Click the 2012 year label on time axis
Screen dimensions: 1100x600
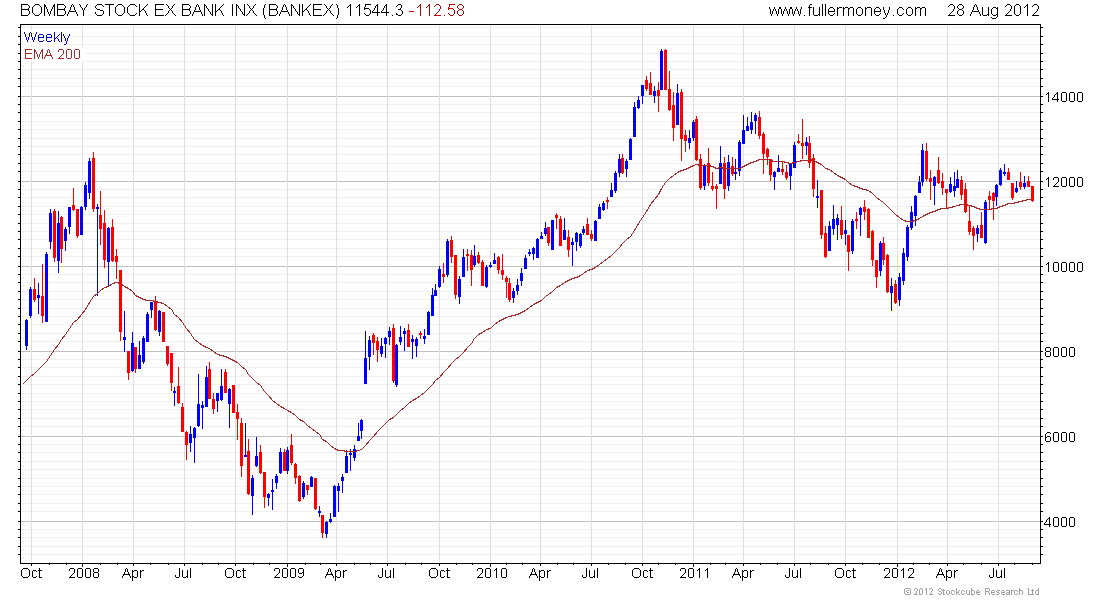pos(899,573)
